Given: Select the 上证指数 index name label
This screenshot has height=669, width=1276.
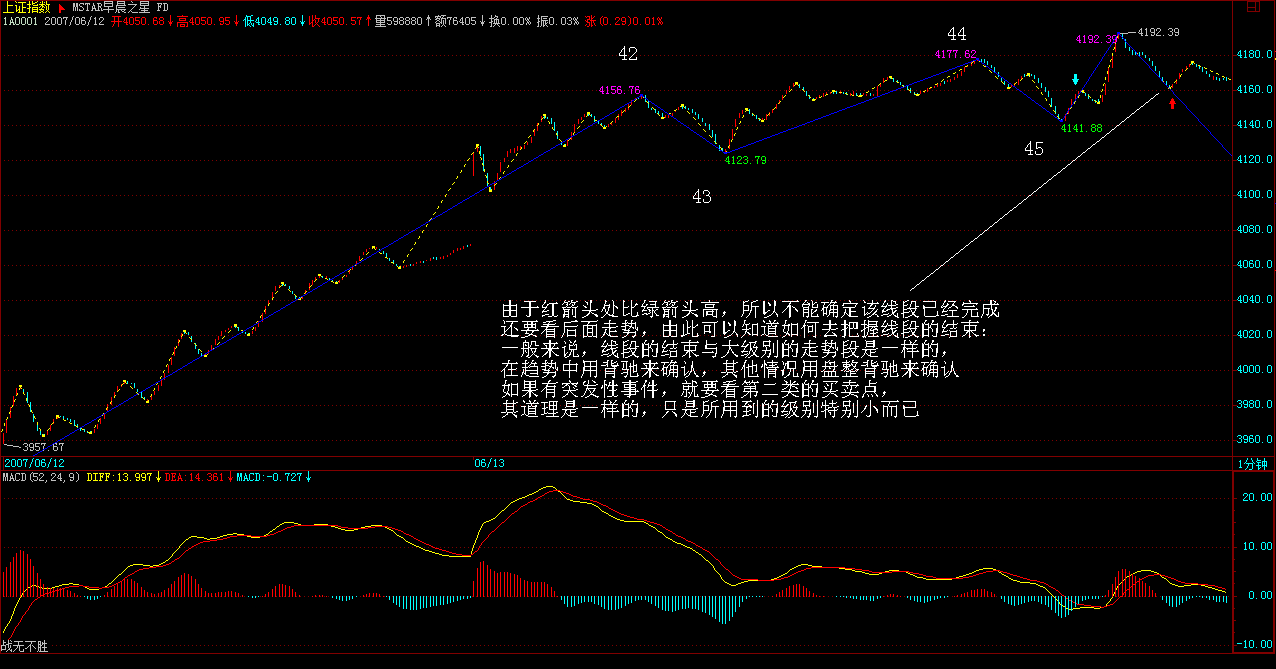Looking at the screenshot, I should [x=26, y=7].
